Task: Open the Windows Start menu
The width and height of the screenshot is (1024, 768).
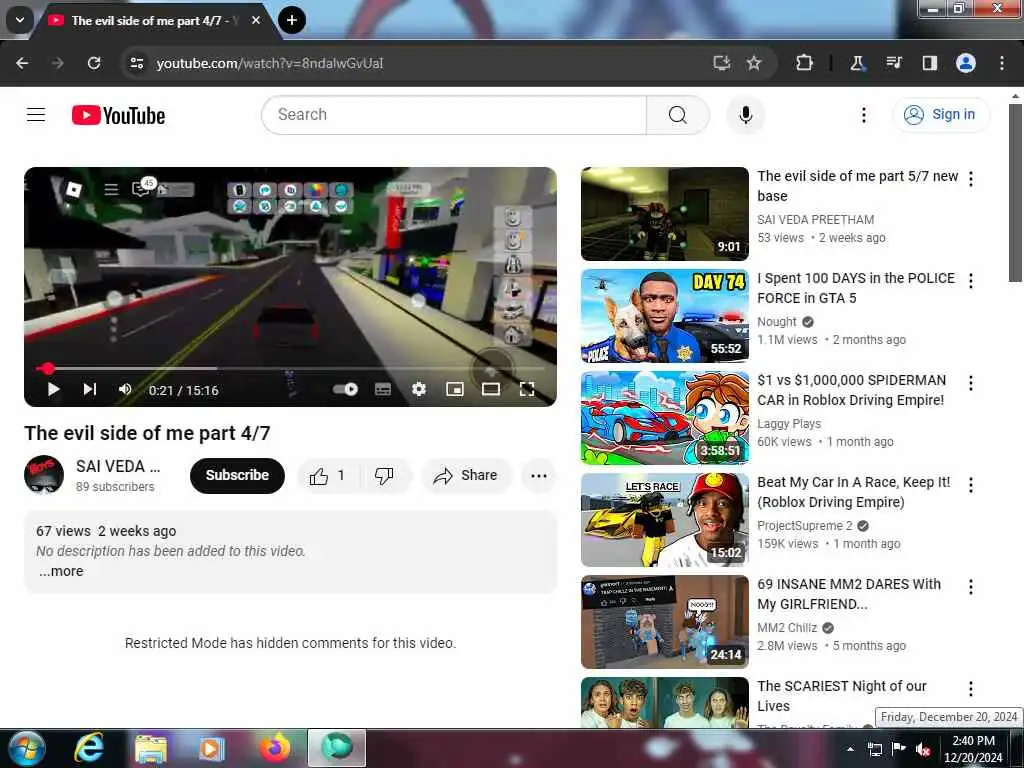Action: pyautogui.click(x=27, y=749)
